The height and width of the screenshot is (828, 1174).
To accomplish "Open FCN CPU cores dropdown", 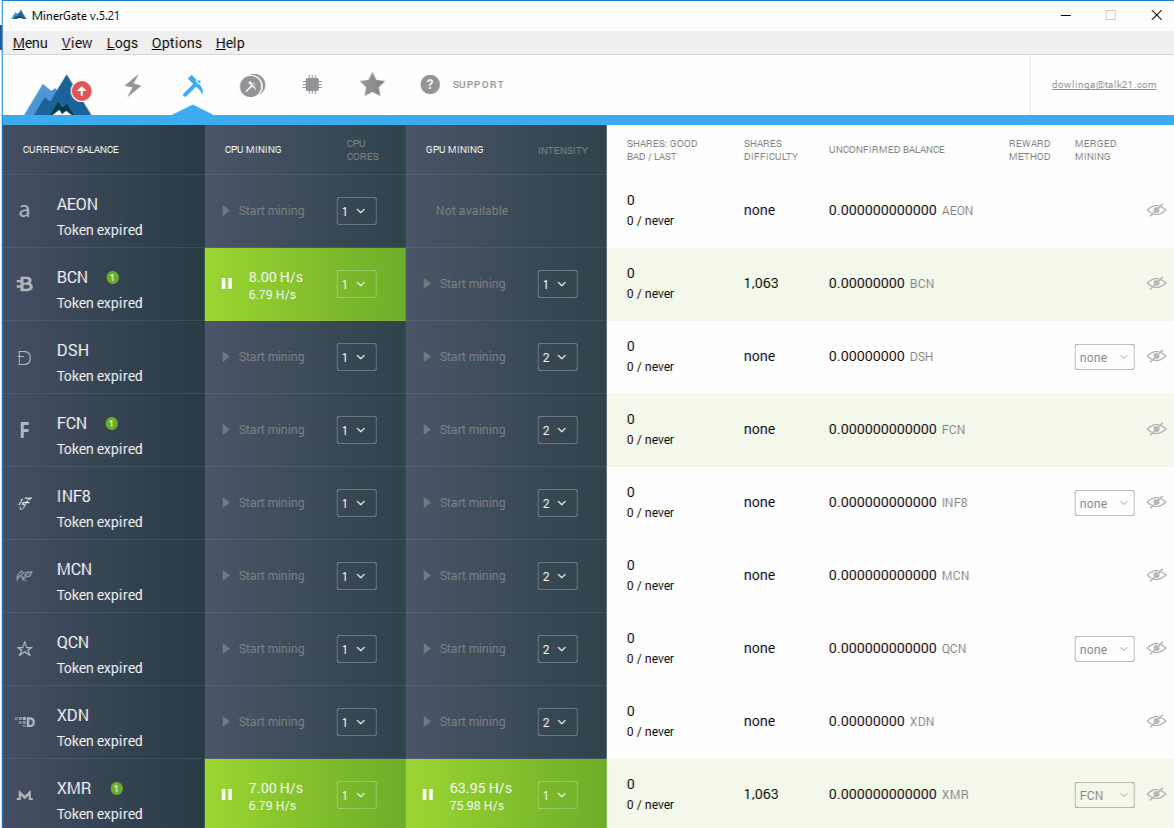I will tap(356, 430).
